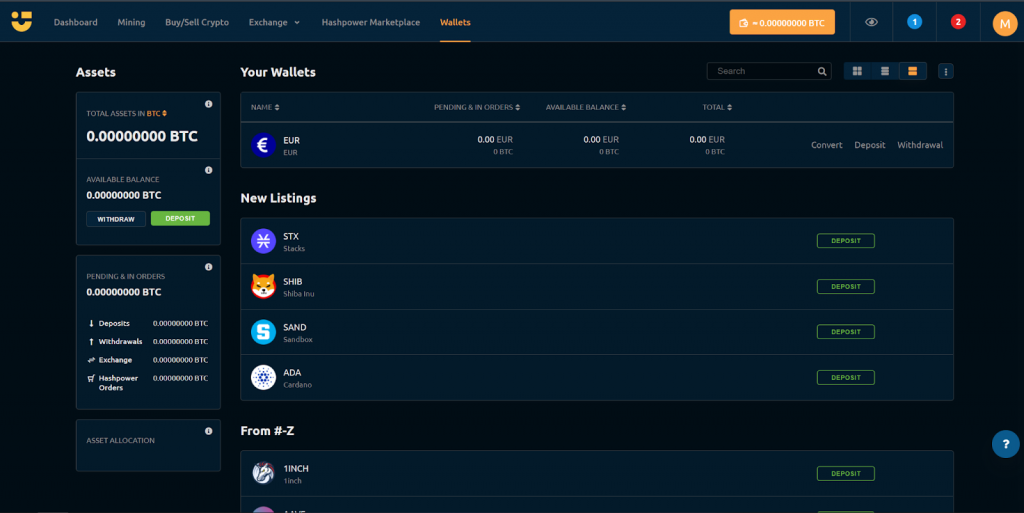Sort by Pending & In Orders column
1024x513 pixels.
(477, 107)
